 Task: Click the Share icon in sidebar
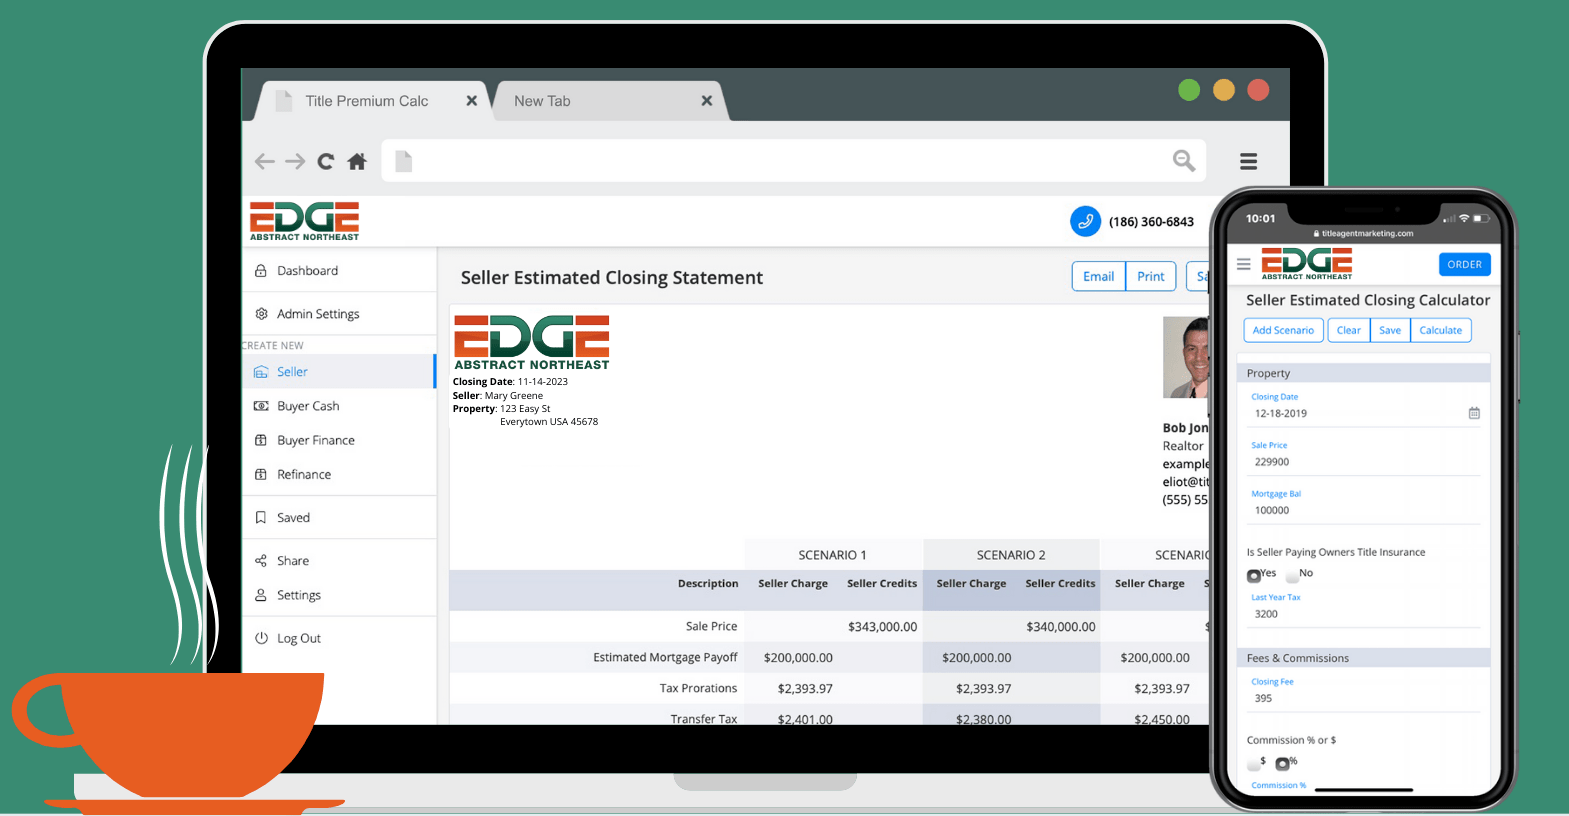[261, 561]
